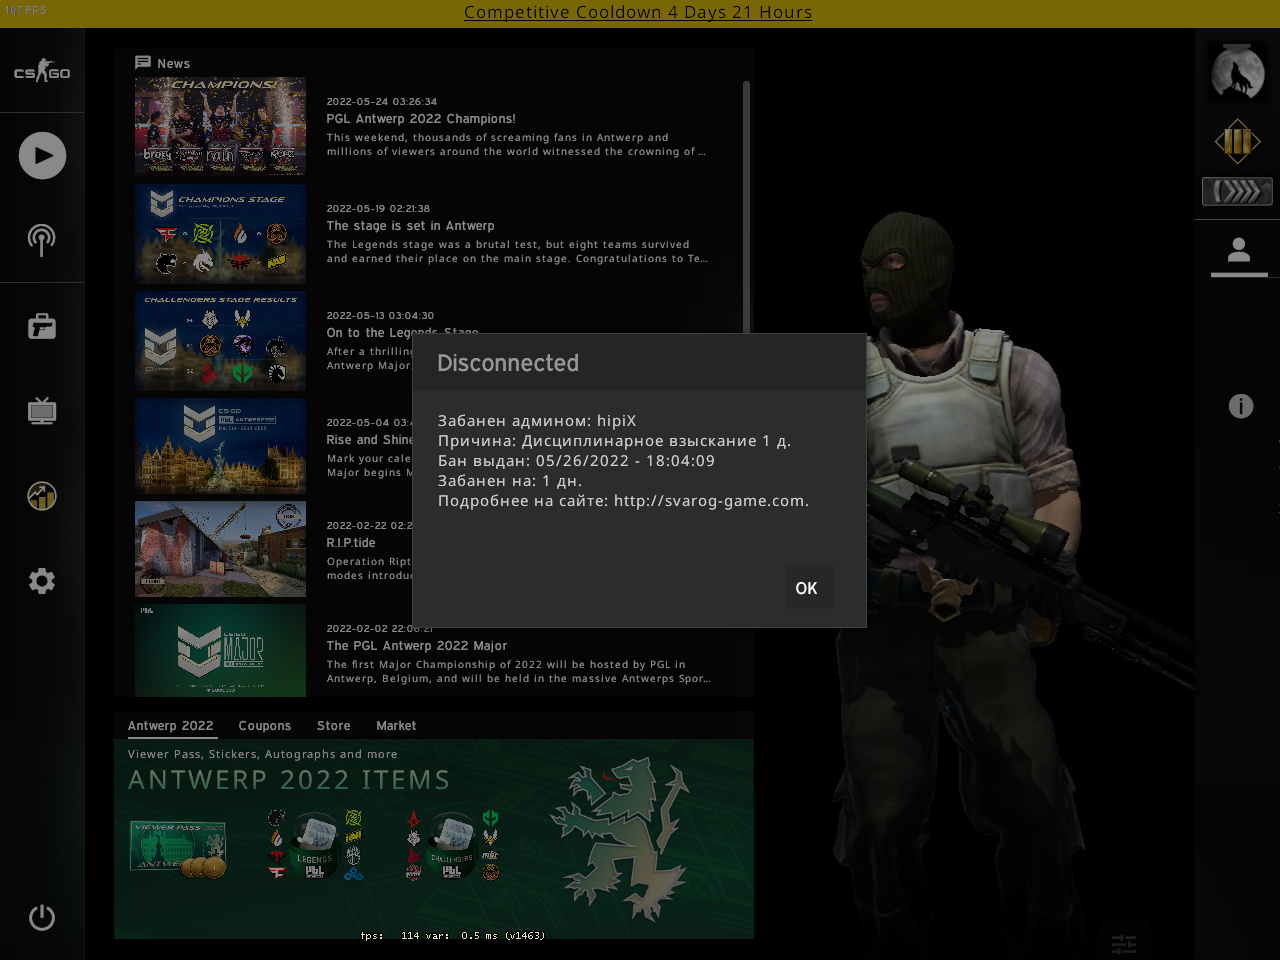
Task: Switch to the Store tab
Action: [x=334, y=726]
